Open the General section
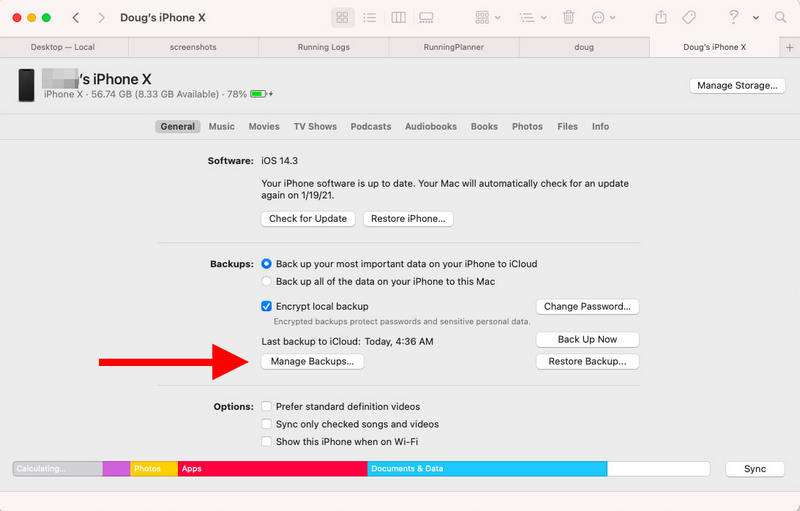800x511 pixels. point(178,126)
